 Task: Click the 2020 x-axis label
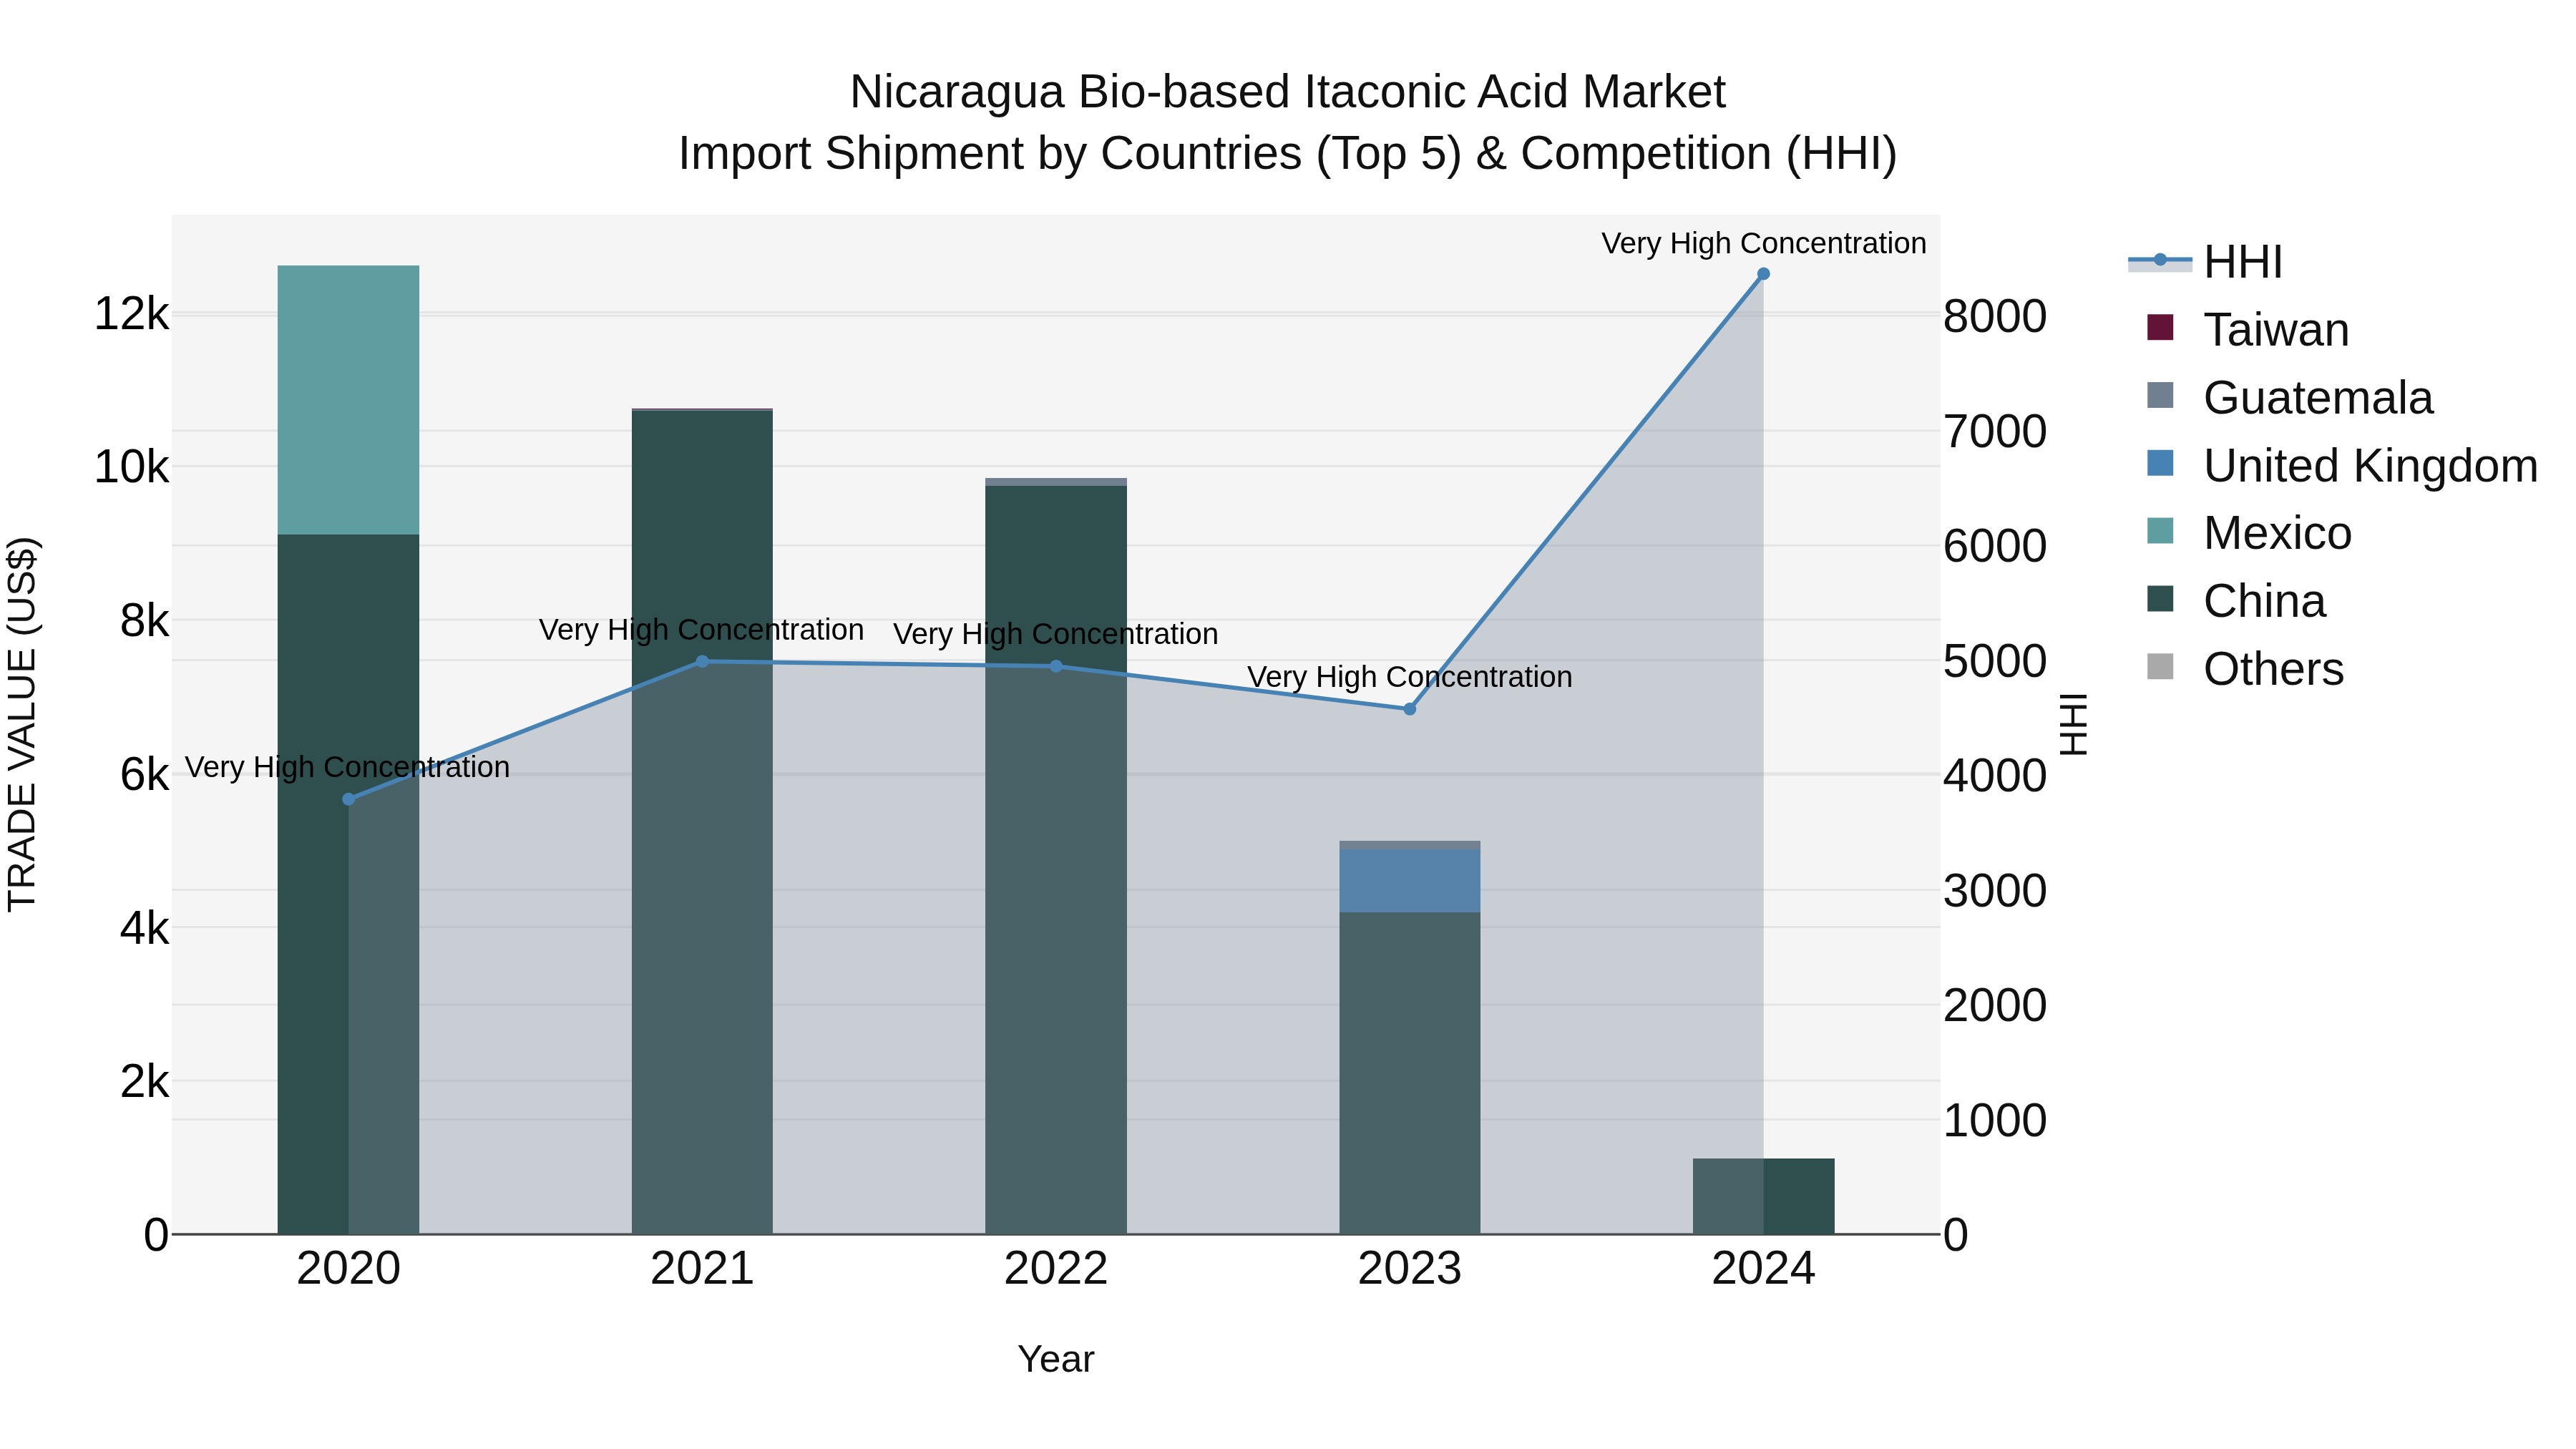348,1269
